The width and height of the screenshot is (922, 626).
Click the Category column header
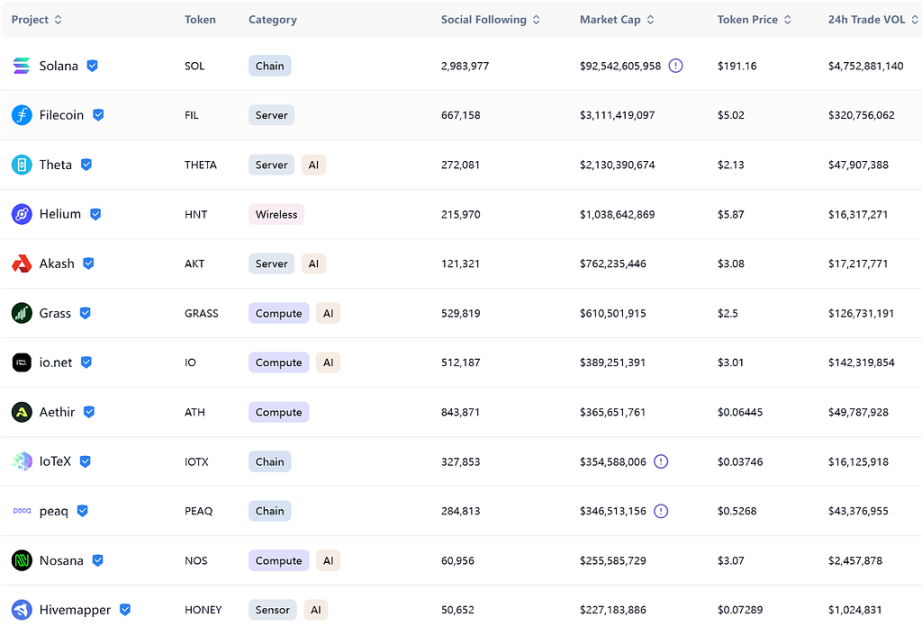pyautogui.click(x=273, y=19)
